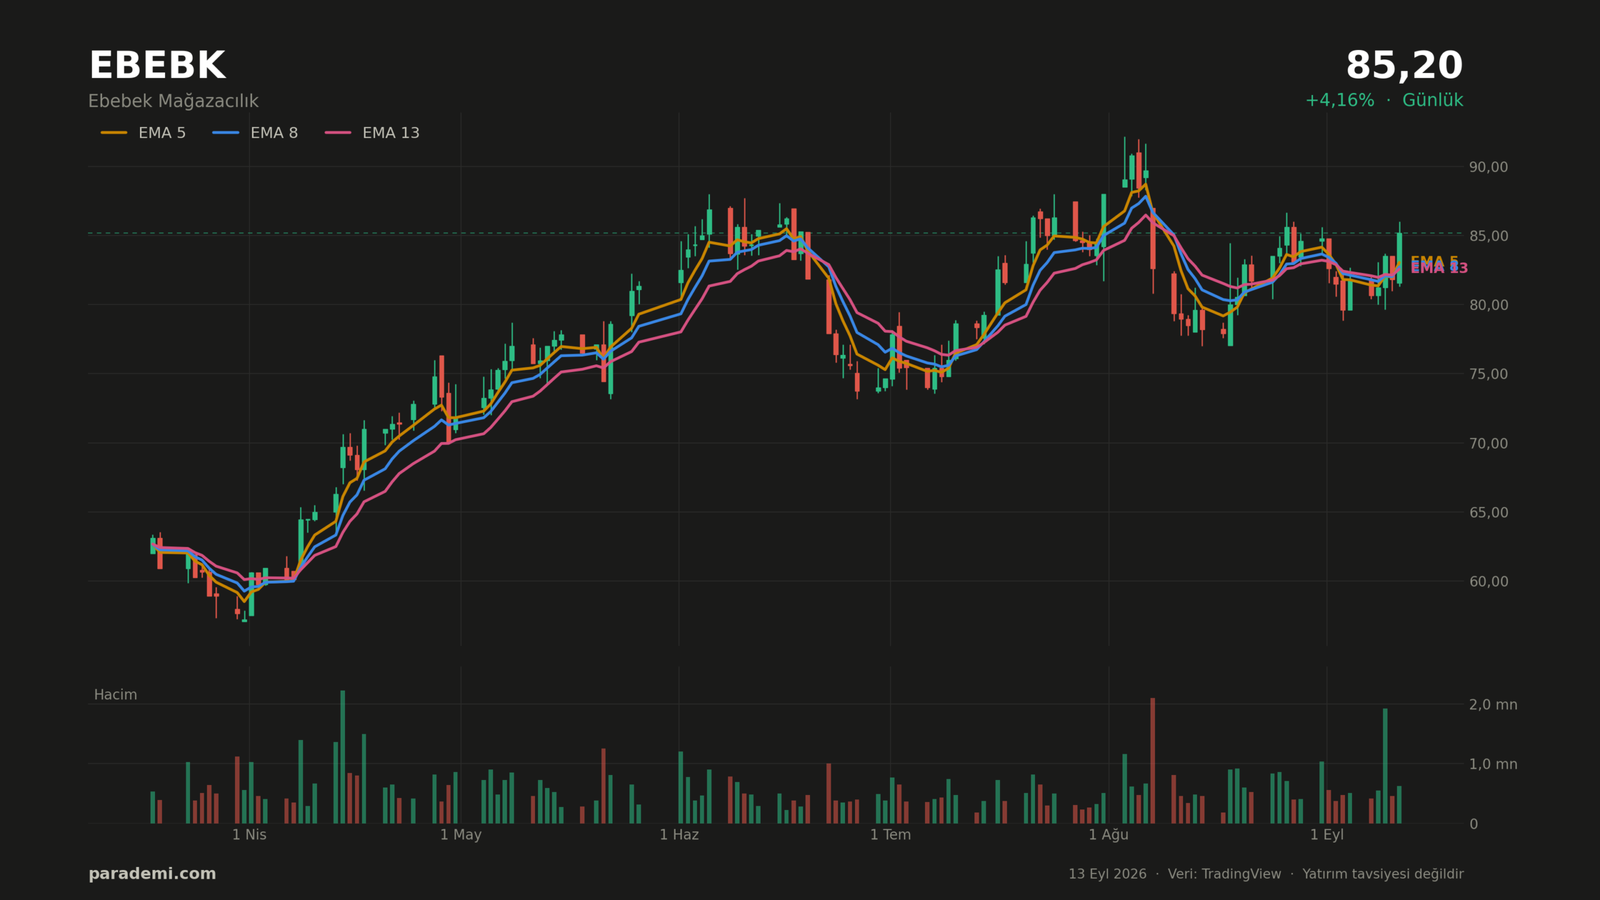Select the EMA 5 legend entry

pos(143,133)
